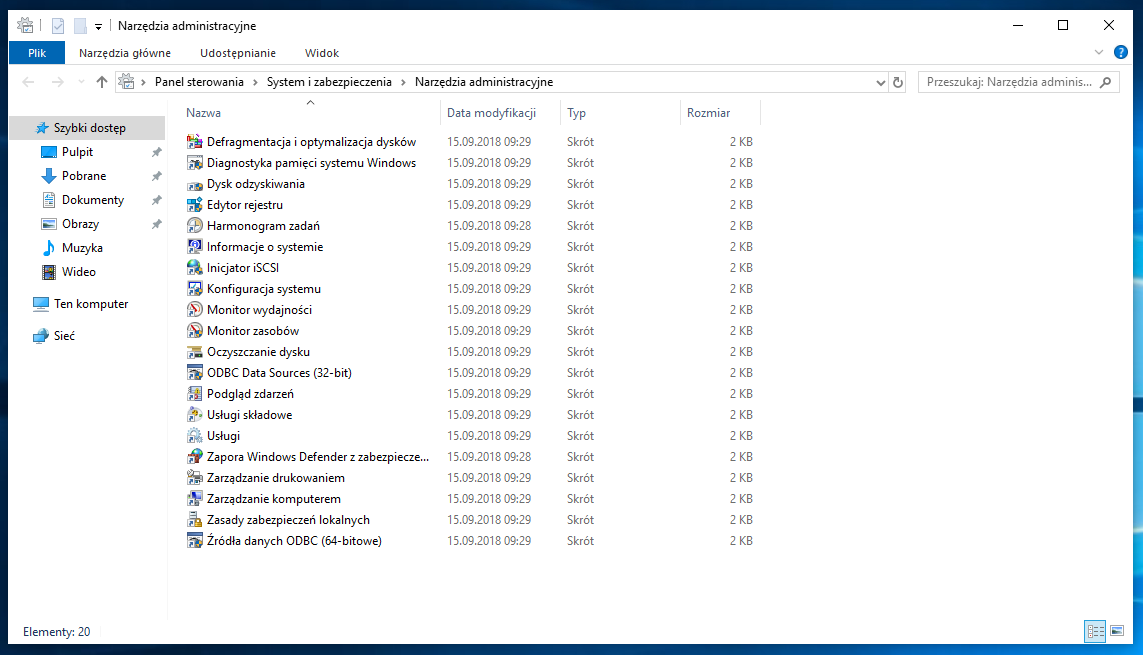Click the New folder quick access toolbar button

(x=80, y=26)
